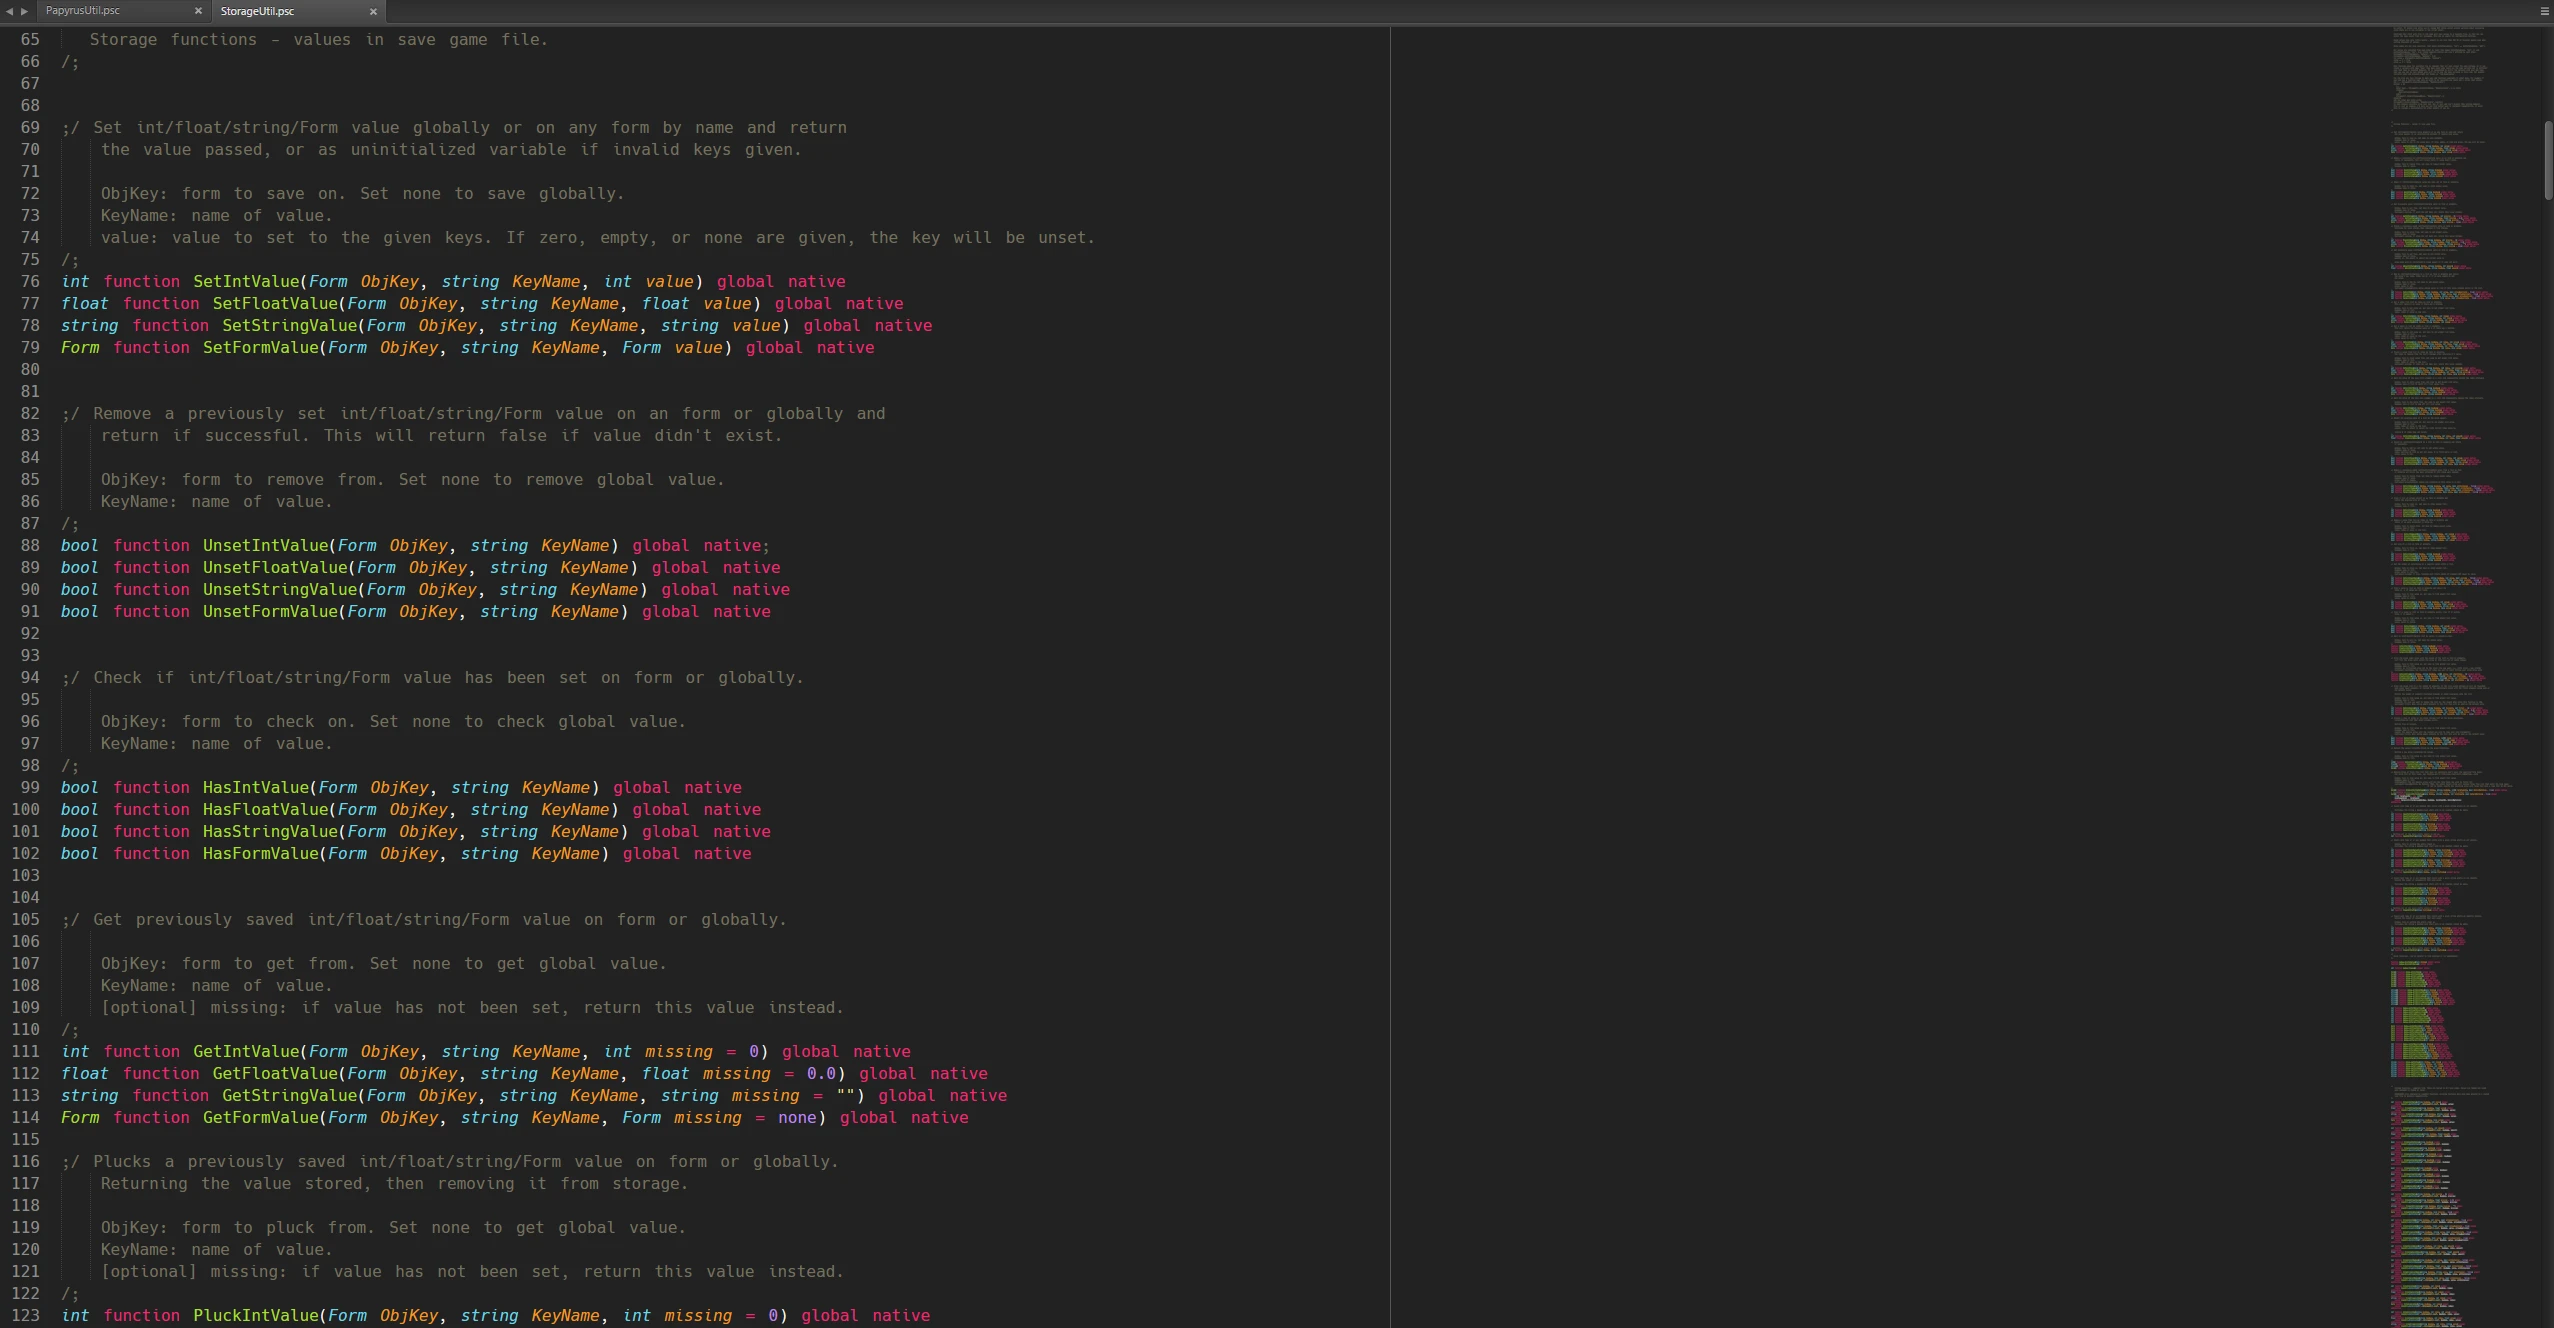Click the back navigation arrow
Screen dimensions: 2554x1328
(x=8, y=11)
